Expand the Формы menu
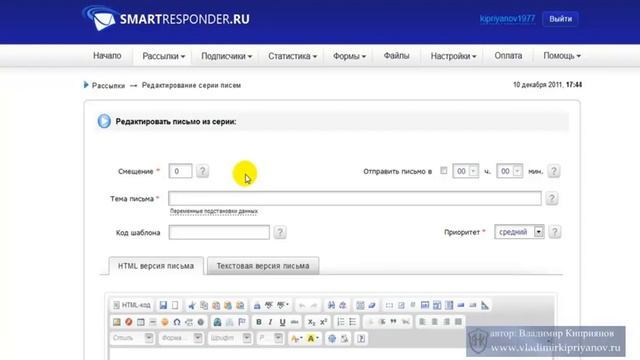This screenshot has height=360, width=640. pos(349,56)
